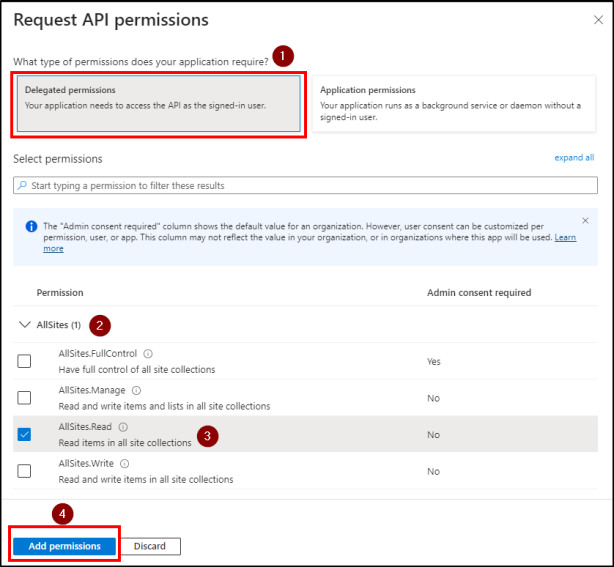This screenshot has height=567, width=614.
Task: Click the Request API permissions title
Action: click(x=111, y=20)
